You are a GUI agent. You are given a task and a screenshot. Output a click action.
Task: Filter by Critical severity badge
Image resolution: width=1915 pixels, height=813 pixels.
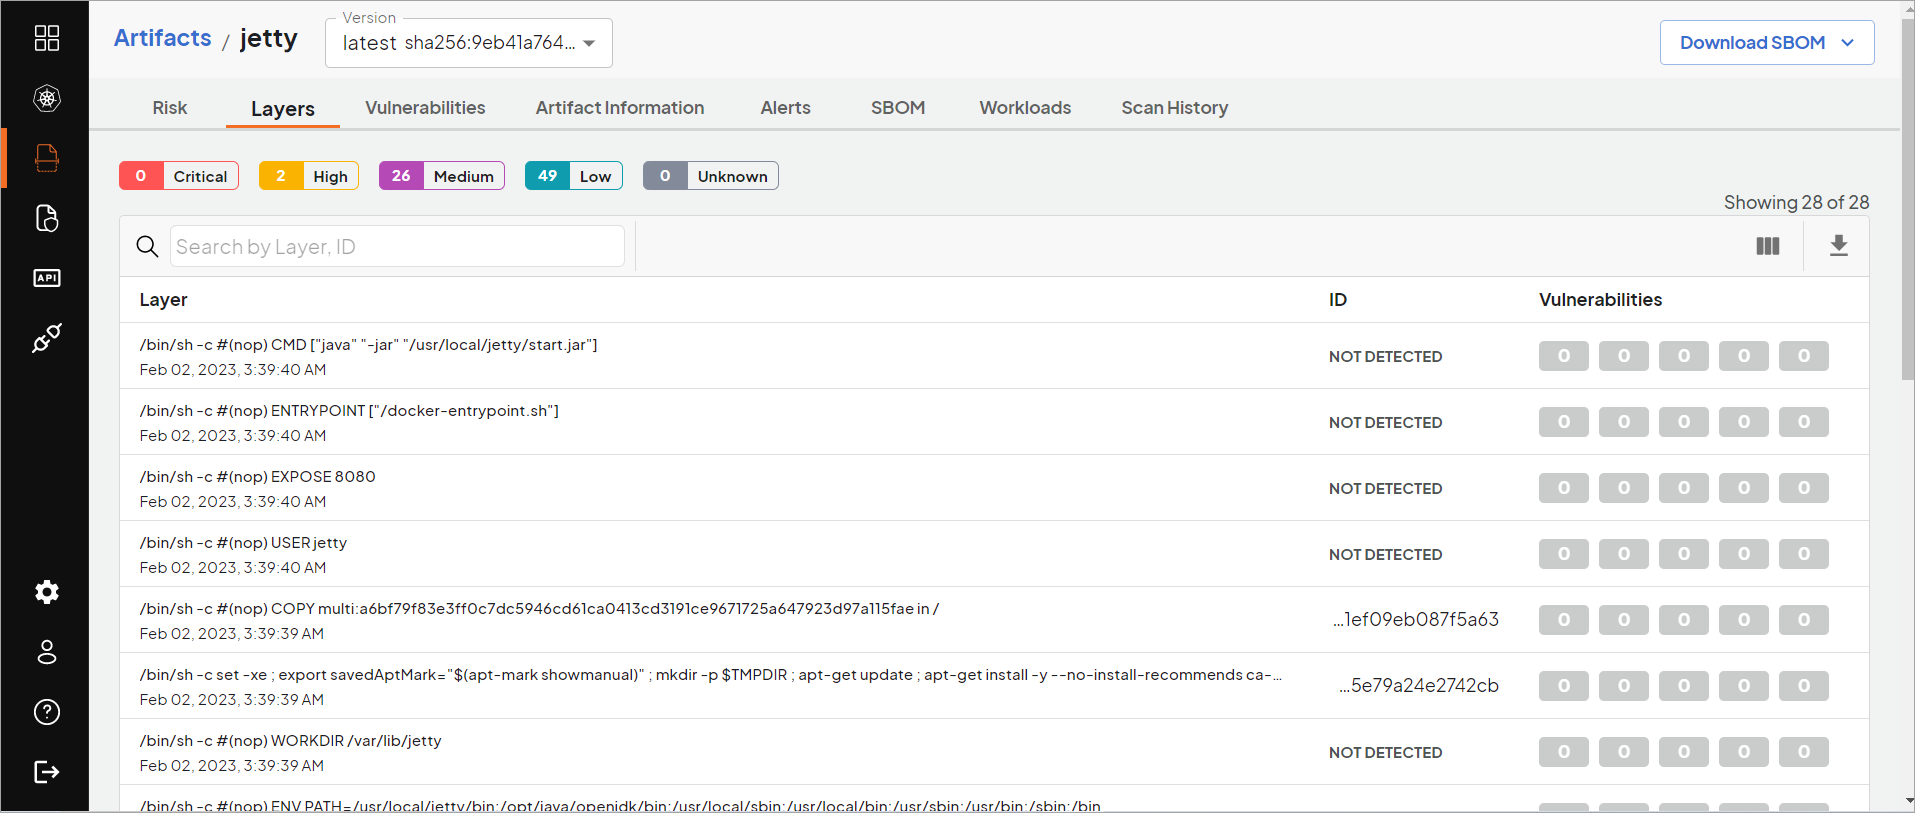pos(179,176)
